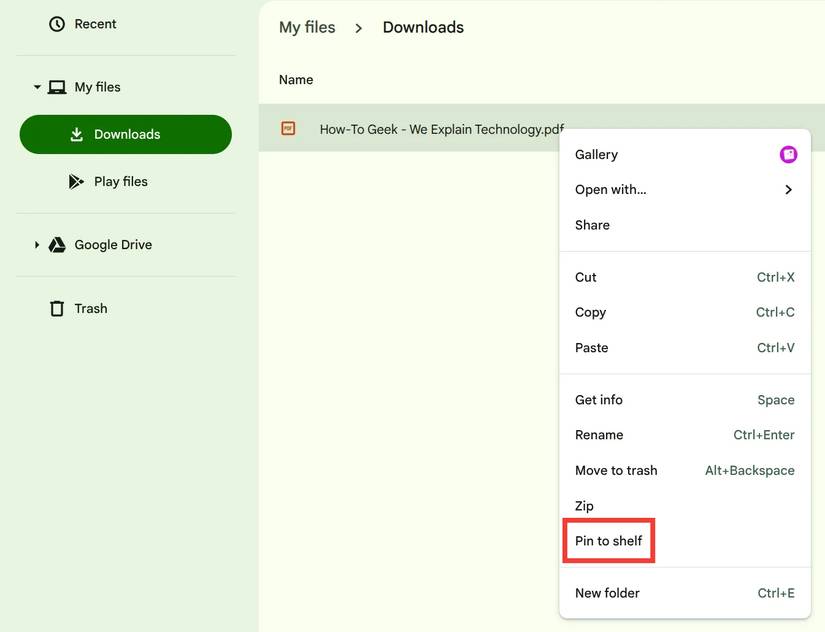Collapse the My files tree
The height and width of the screenshot is (632, 825).
click(36, 86)
